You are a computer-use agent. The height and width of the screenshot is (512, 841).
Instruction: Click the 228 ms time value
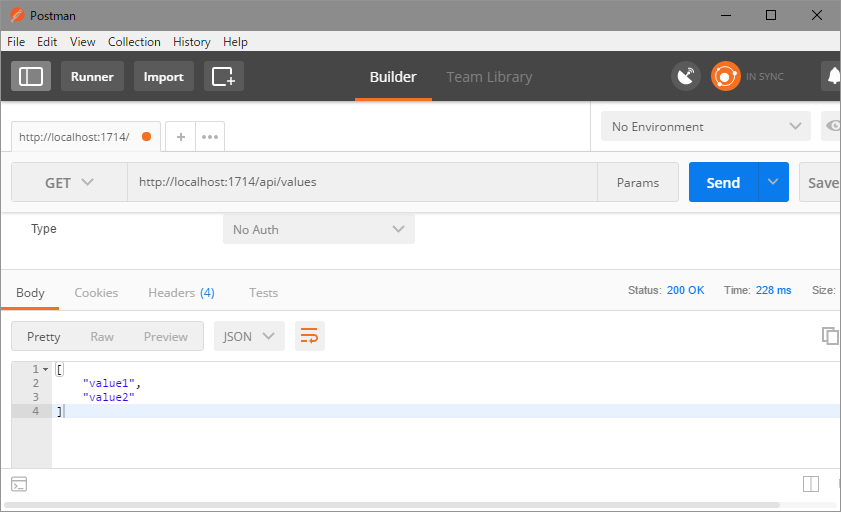coord(773,290)
